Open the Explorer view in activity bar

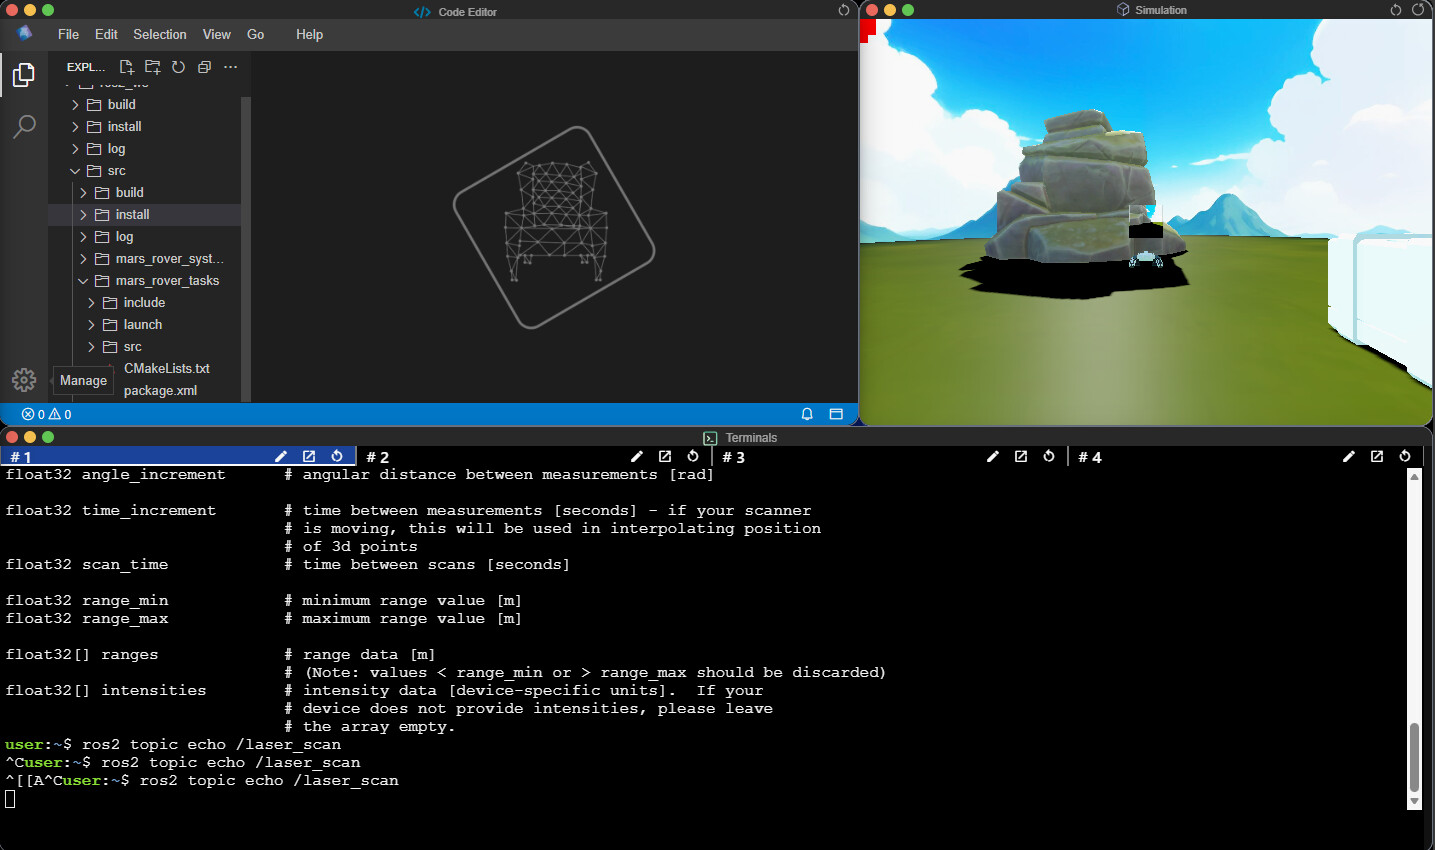[x=24, y=75]
